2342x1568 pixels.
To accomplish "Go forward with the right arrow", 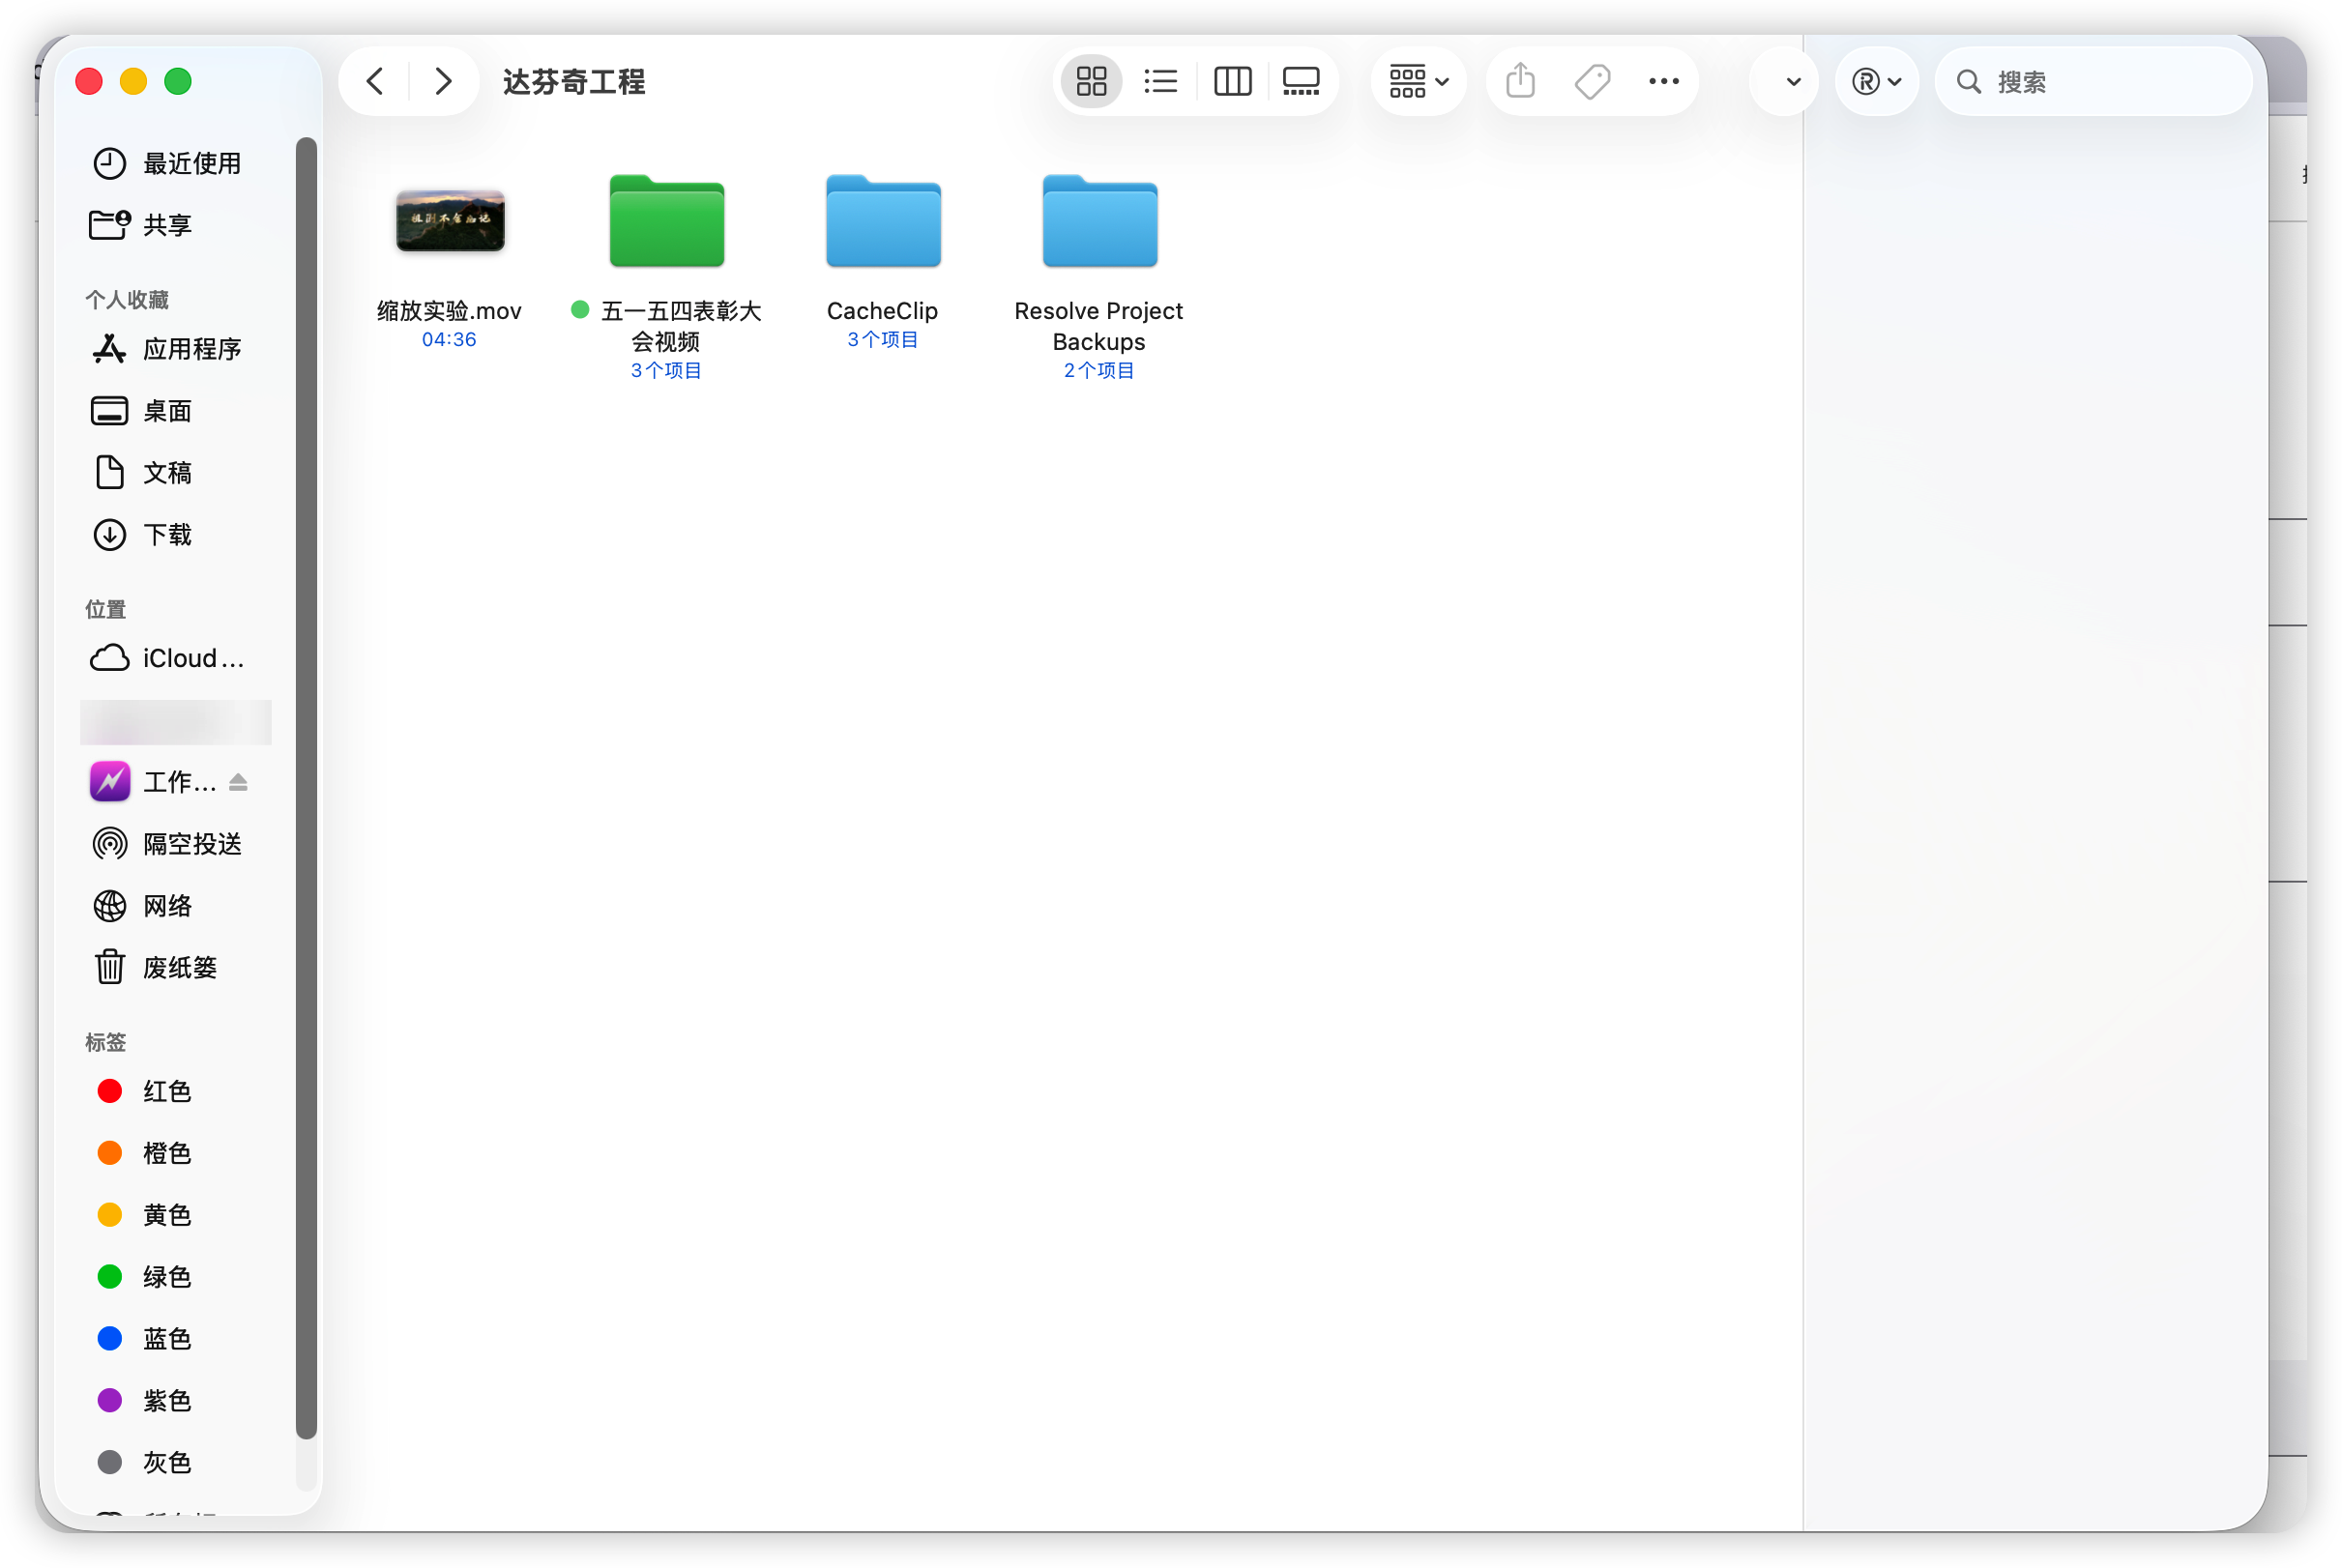I will 443,81.
